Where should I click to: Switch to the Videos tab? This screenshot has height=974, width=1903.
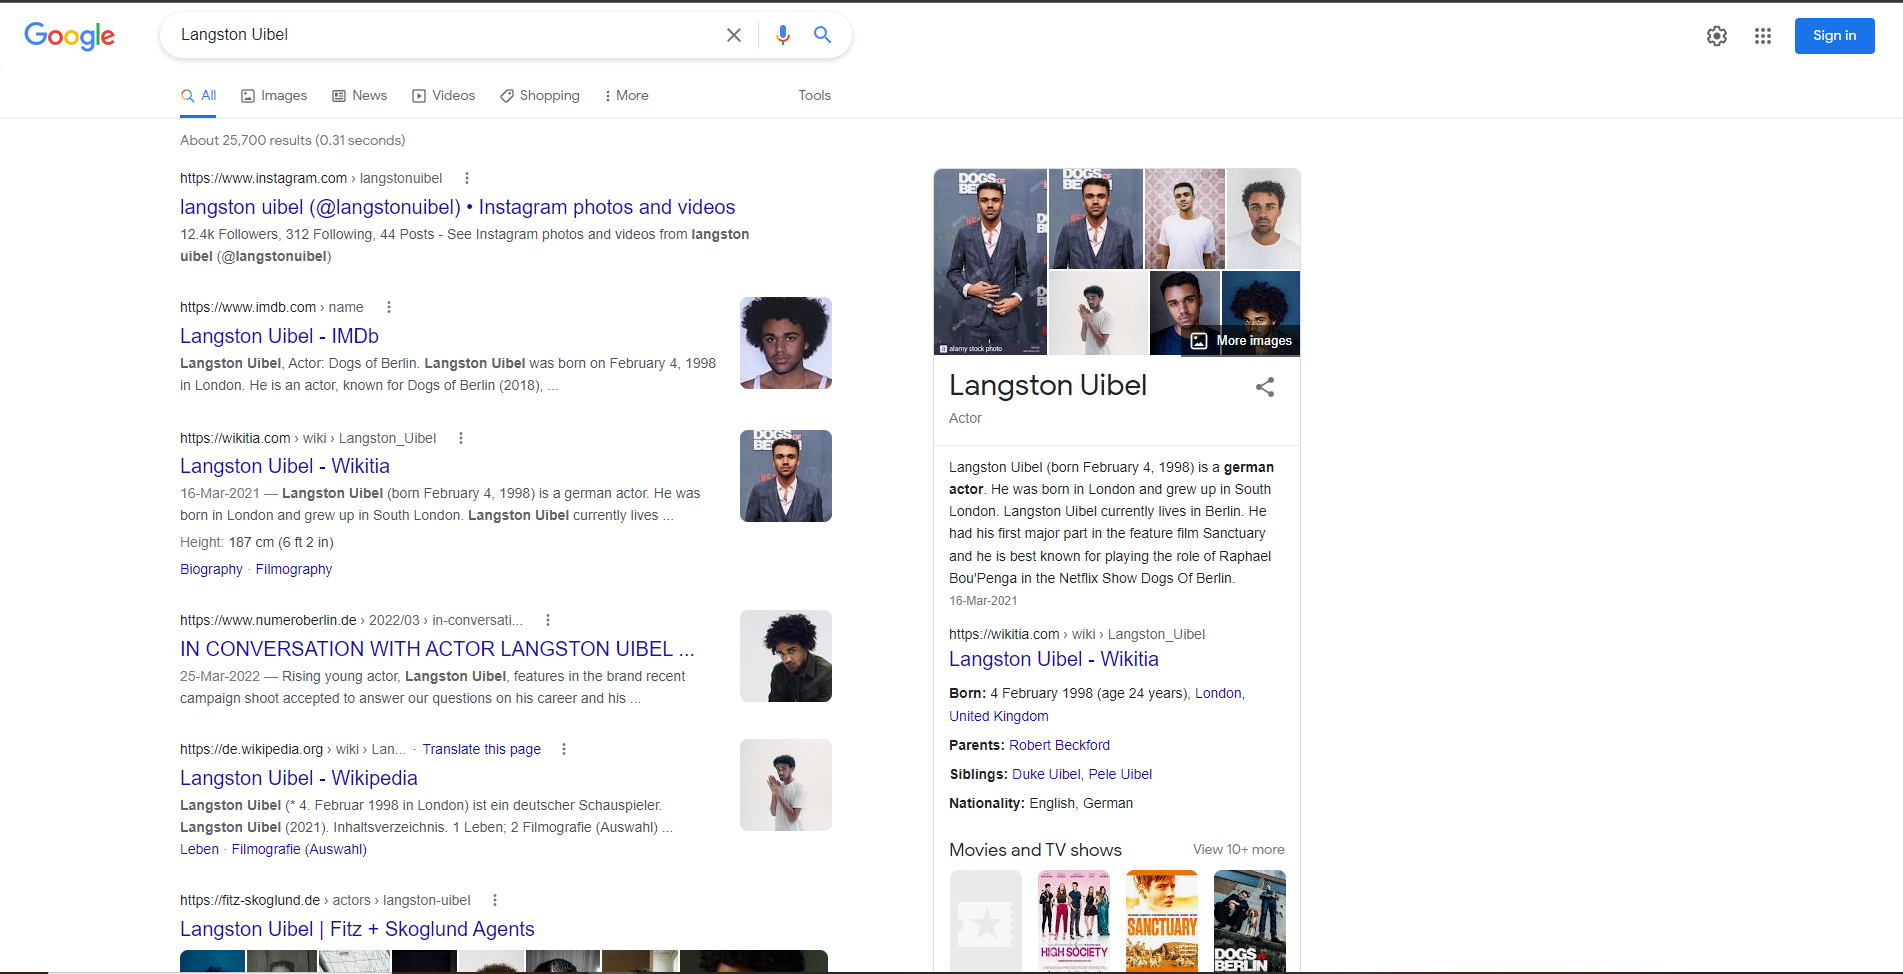point(444,96)
